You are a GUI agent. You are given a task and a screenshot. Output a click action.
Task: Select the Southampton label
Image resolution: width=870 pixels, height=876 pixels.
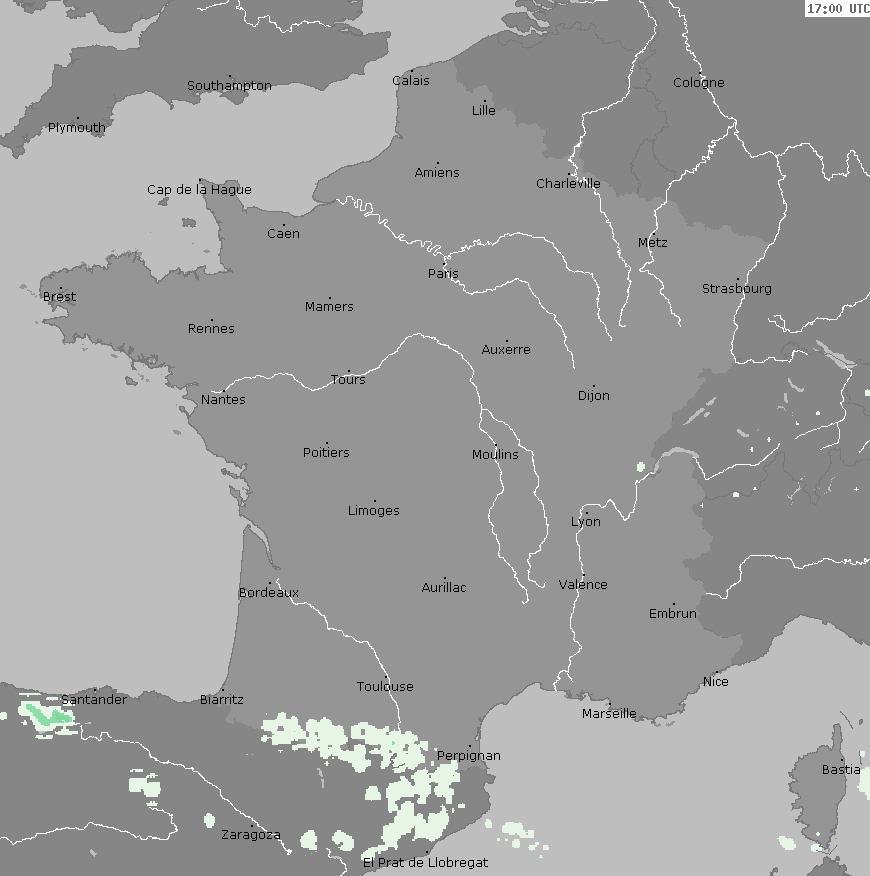tap(229, 86)
